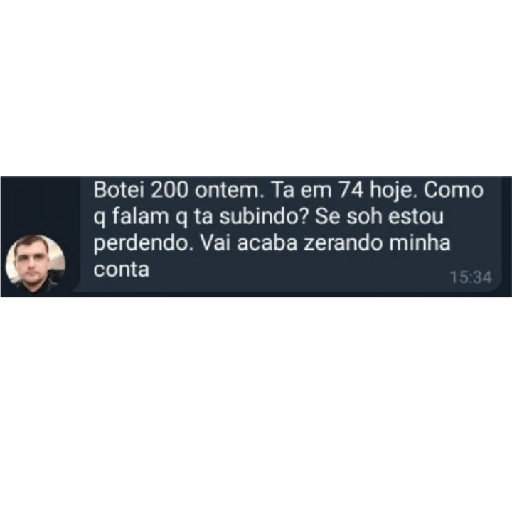512x512 pixels.
Task: Click the word "perdendo." in the message
Action: [144, 244]
